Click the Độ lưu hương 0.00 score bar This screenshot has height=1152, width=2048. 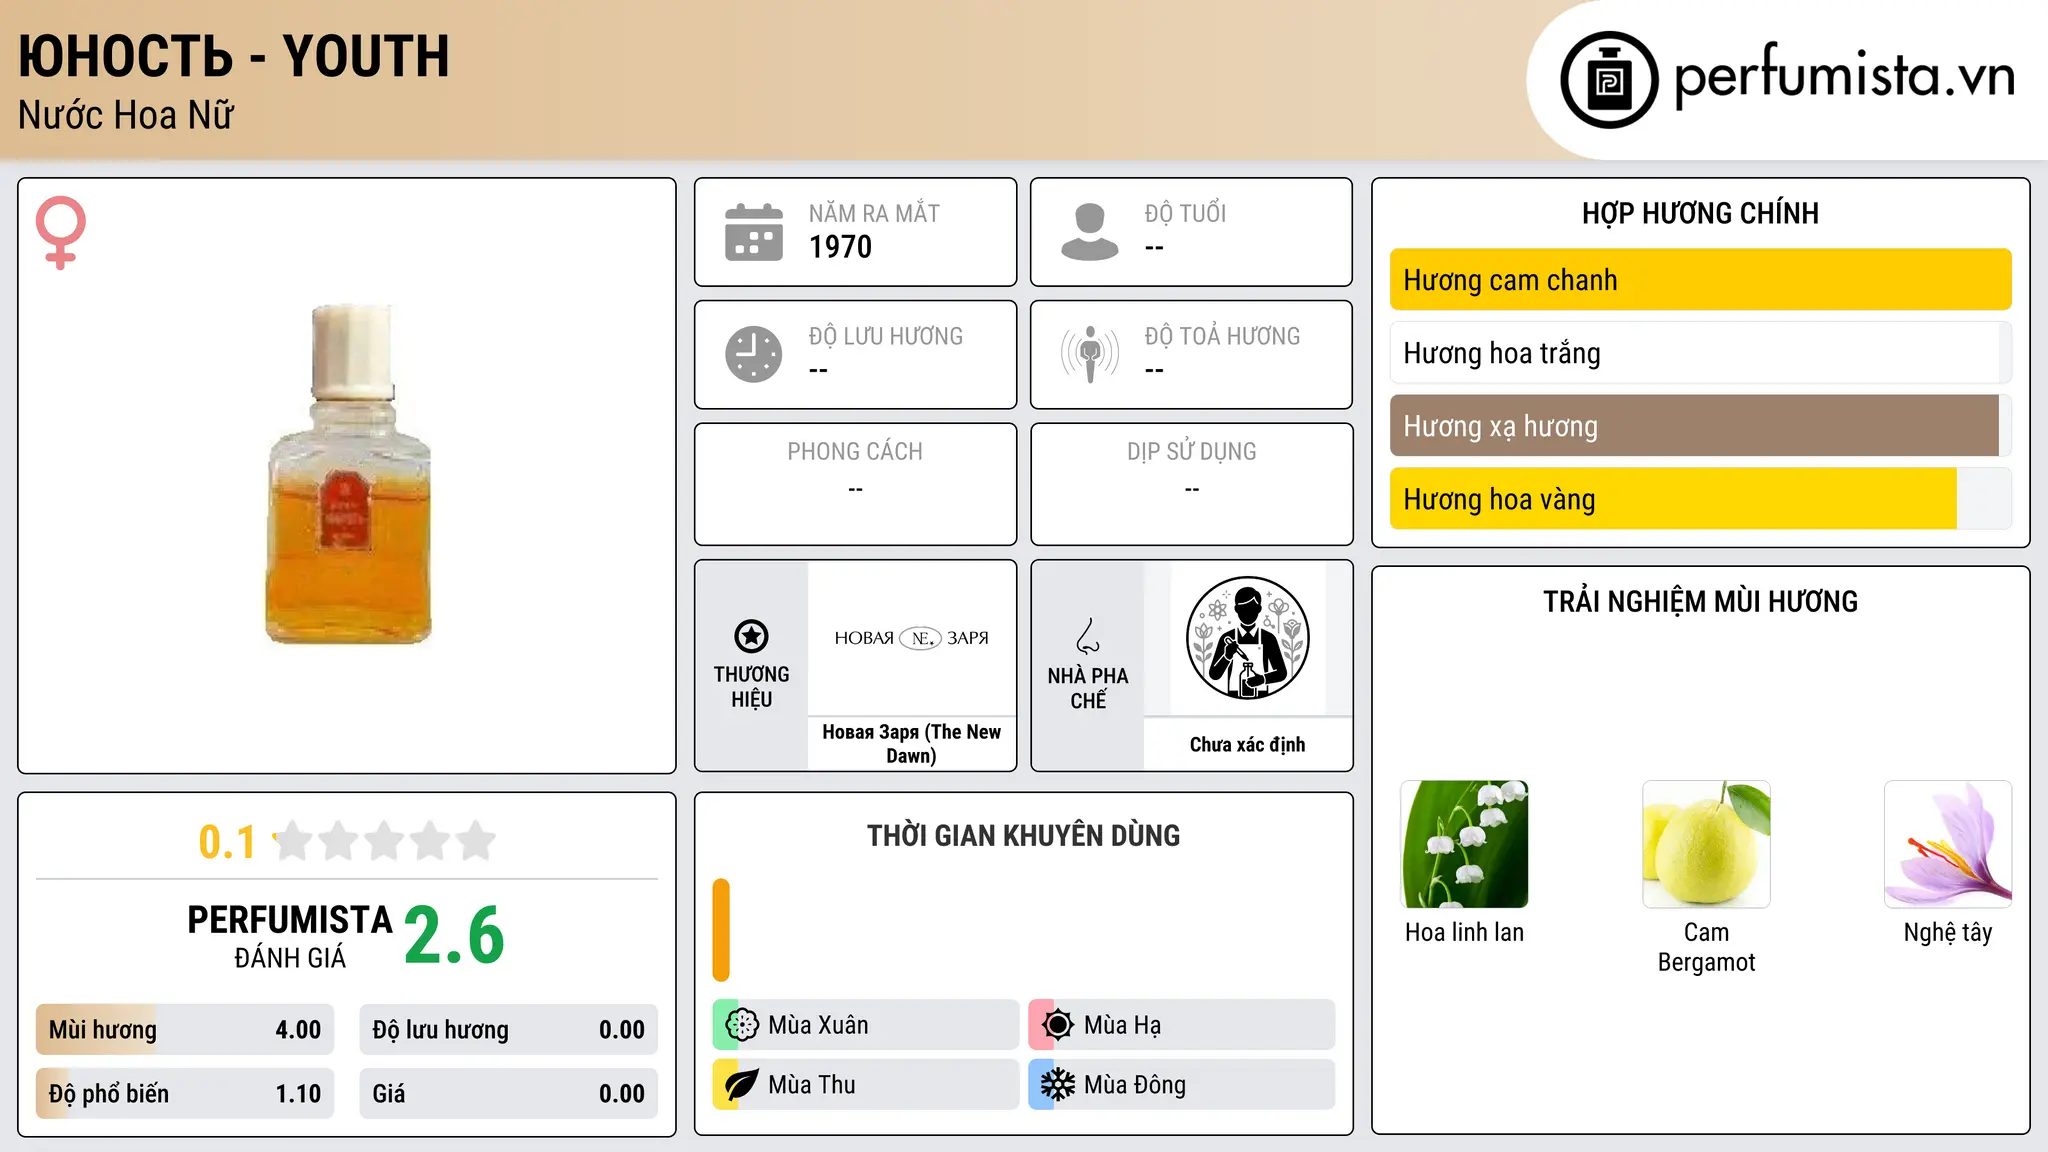[508, 1030]
